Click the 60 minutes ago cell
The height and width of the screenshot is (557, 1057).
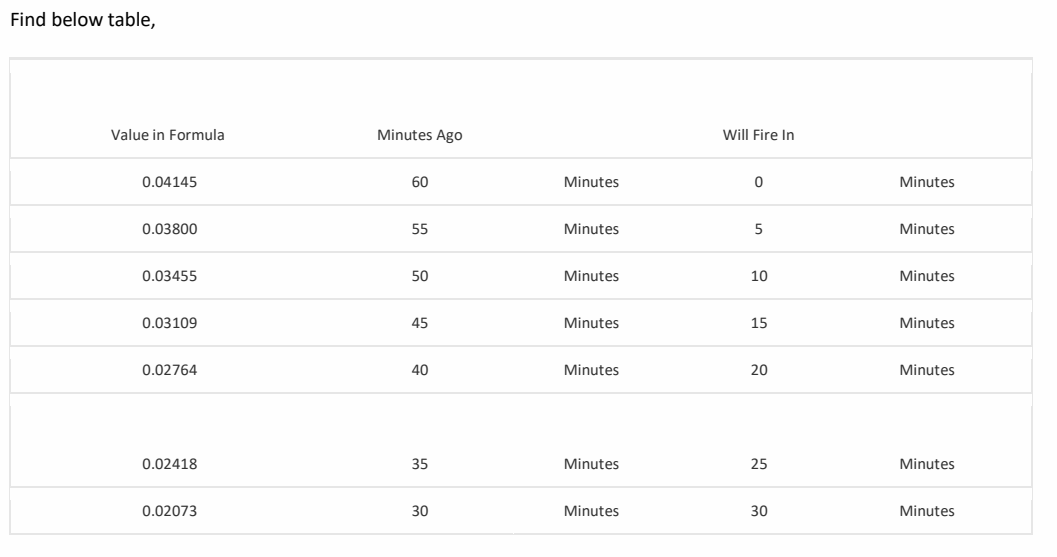[419, 182]
